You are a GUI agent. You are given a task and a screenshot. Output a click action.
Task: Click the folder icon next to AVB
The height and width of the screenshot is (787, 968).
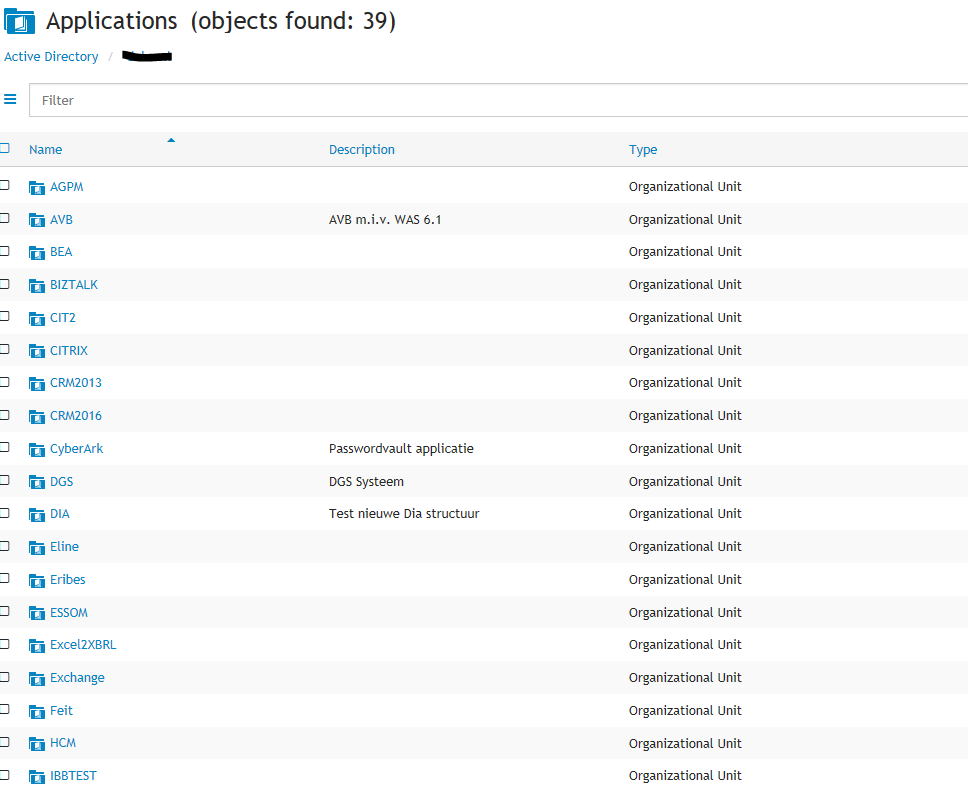click(37, 220)
